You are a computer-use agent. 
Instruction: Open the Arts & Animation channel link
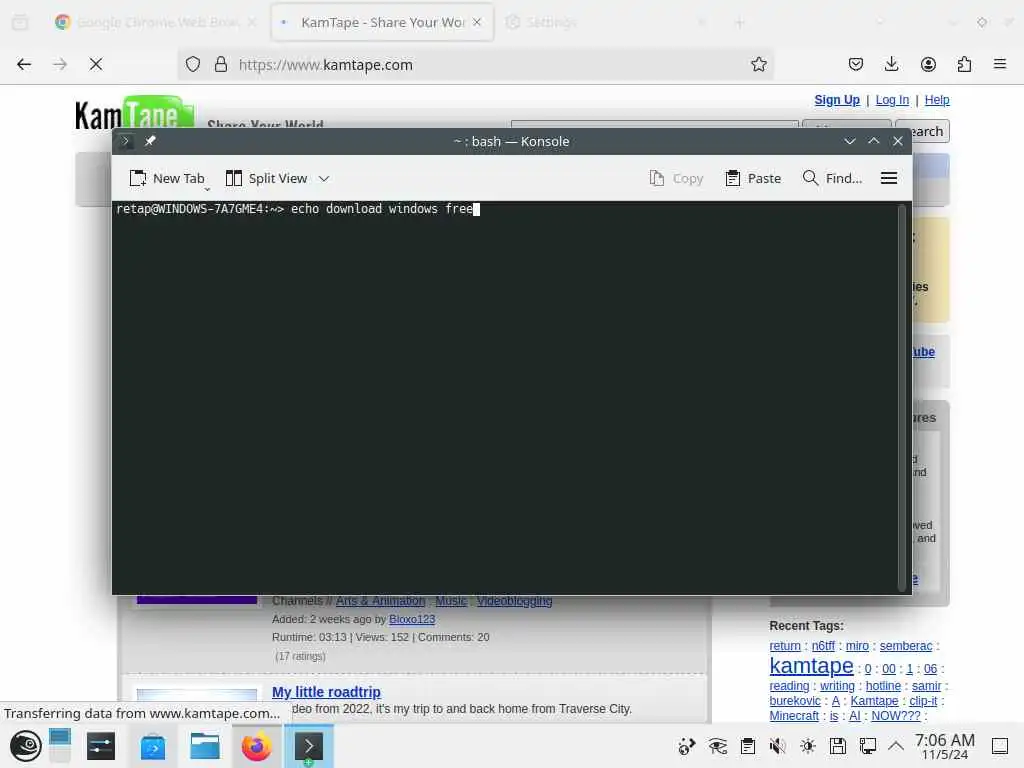click(380, 601)
